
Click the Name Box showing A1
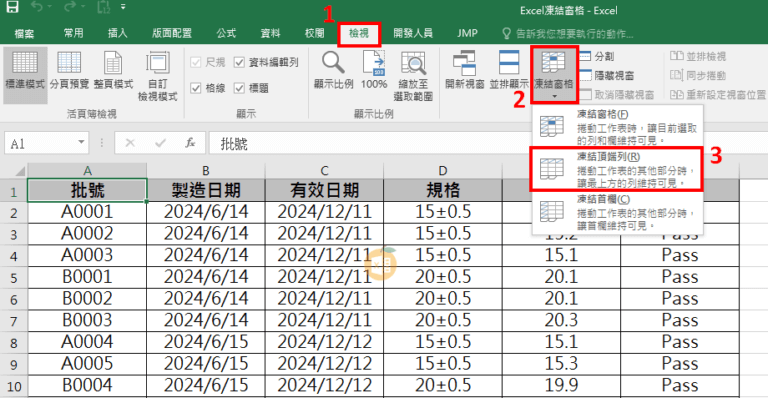coord(40,143)
